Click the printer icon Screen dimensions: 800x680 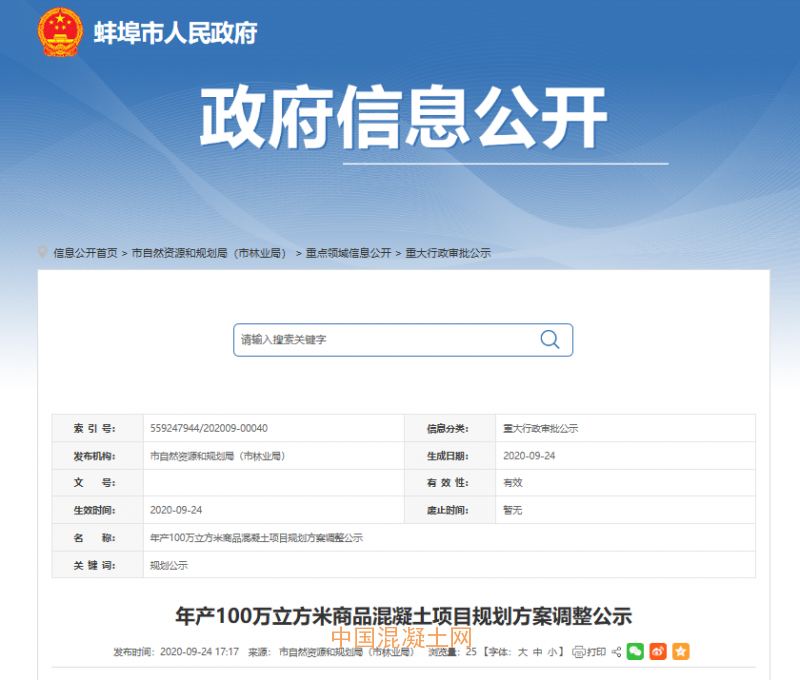pyautogui.click(x=578, y=652)
